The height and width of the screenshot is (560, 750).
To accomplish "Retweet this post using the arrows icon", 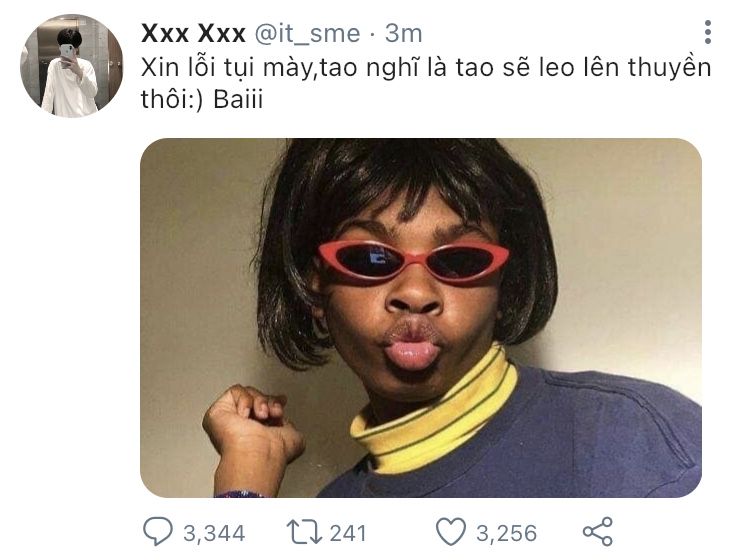I will pos(304,532).
